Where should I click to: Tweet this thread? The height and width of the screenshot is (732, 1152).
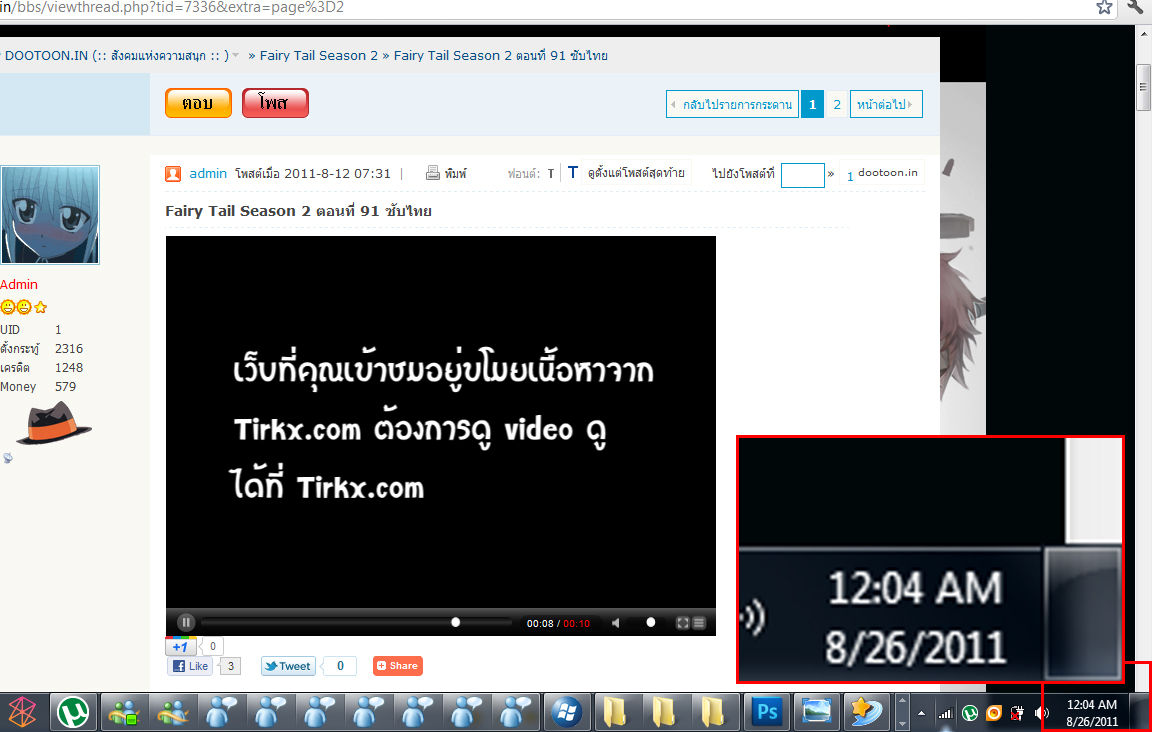pos(288,666)
